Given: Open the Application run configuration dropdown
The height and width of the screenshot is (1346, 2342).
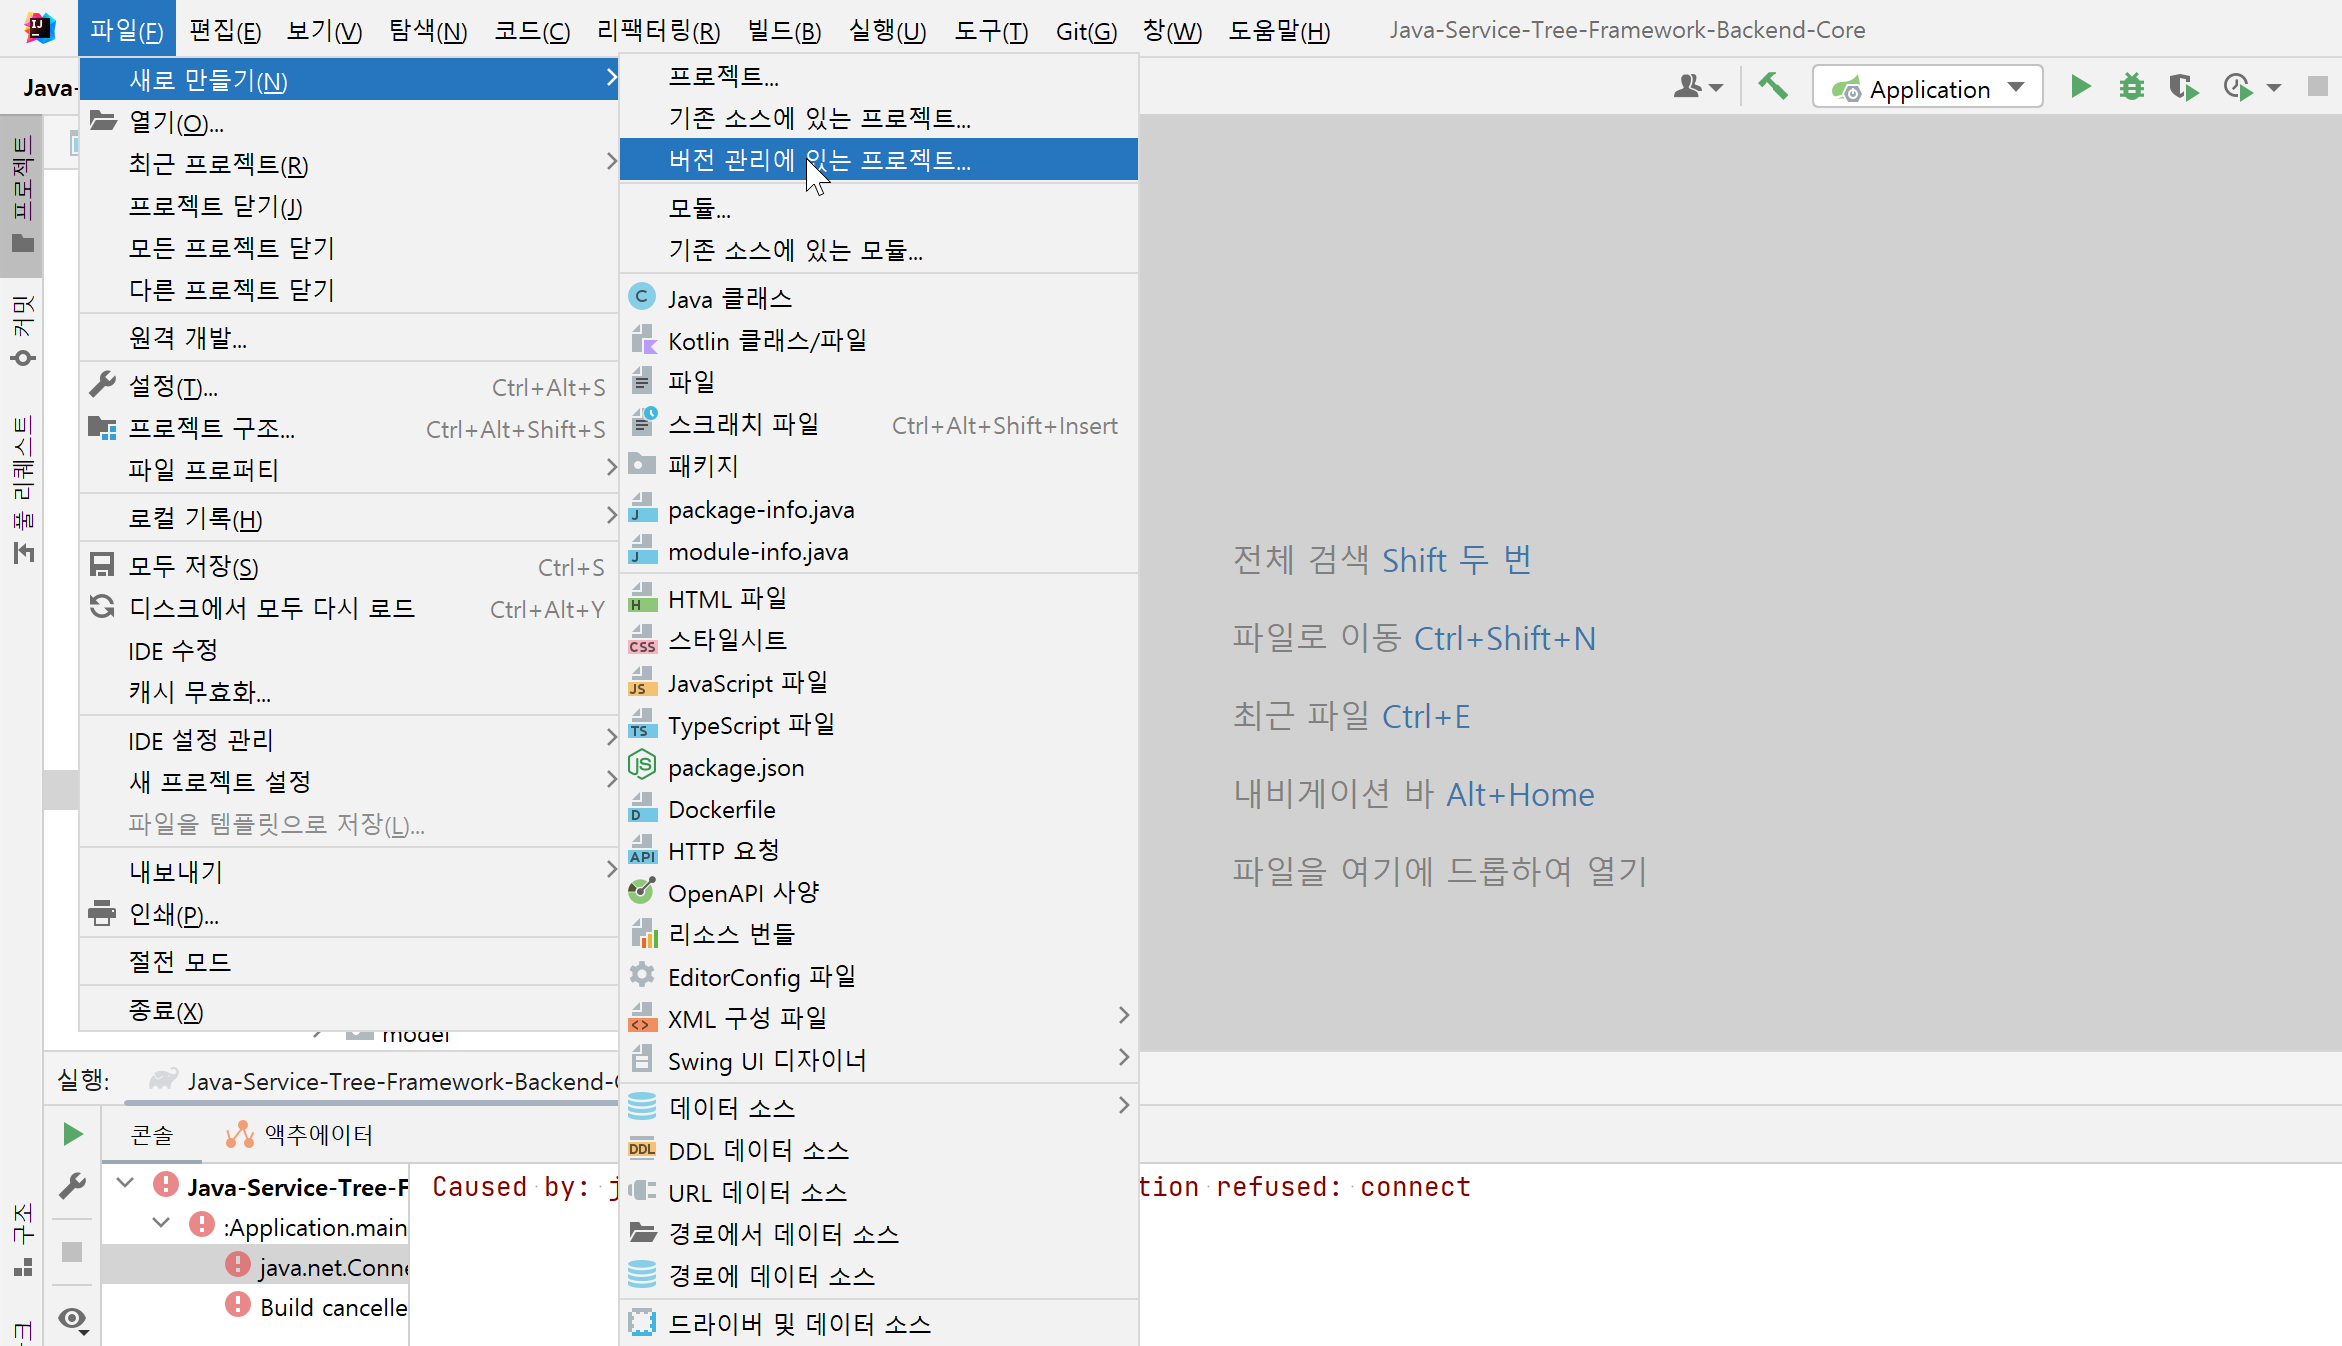Looking at the screenshot, I should (x=1927, y=88).
